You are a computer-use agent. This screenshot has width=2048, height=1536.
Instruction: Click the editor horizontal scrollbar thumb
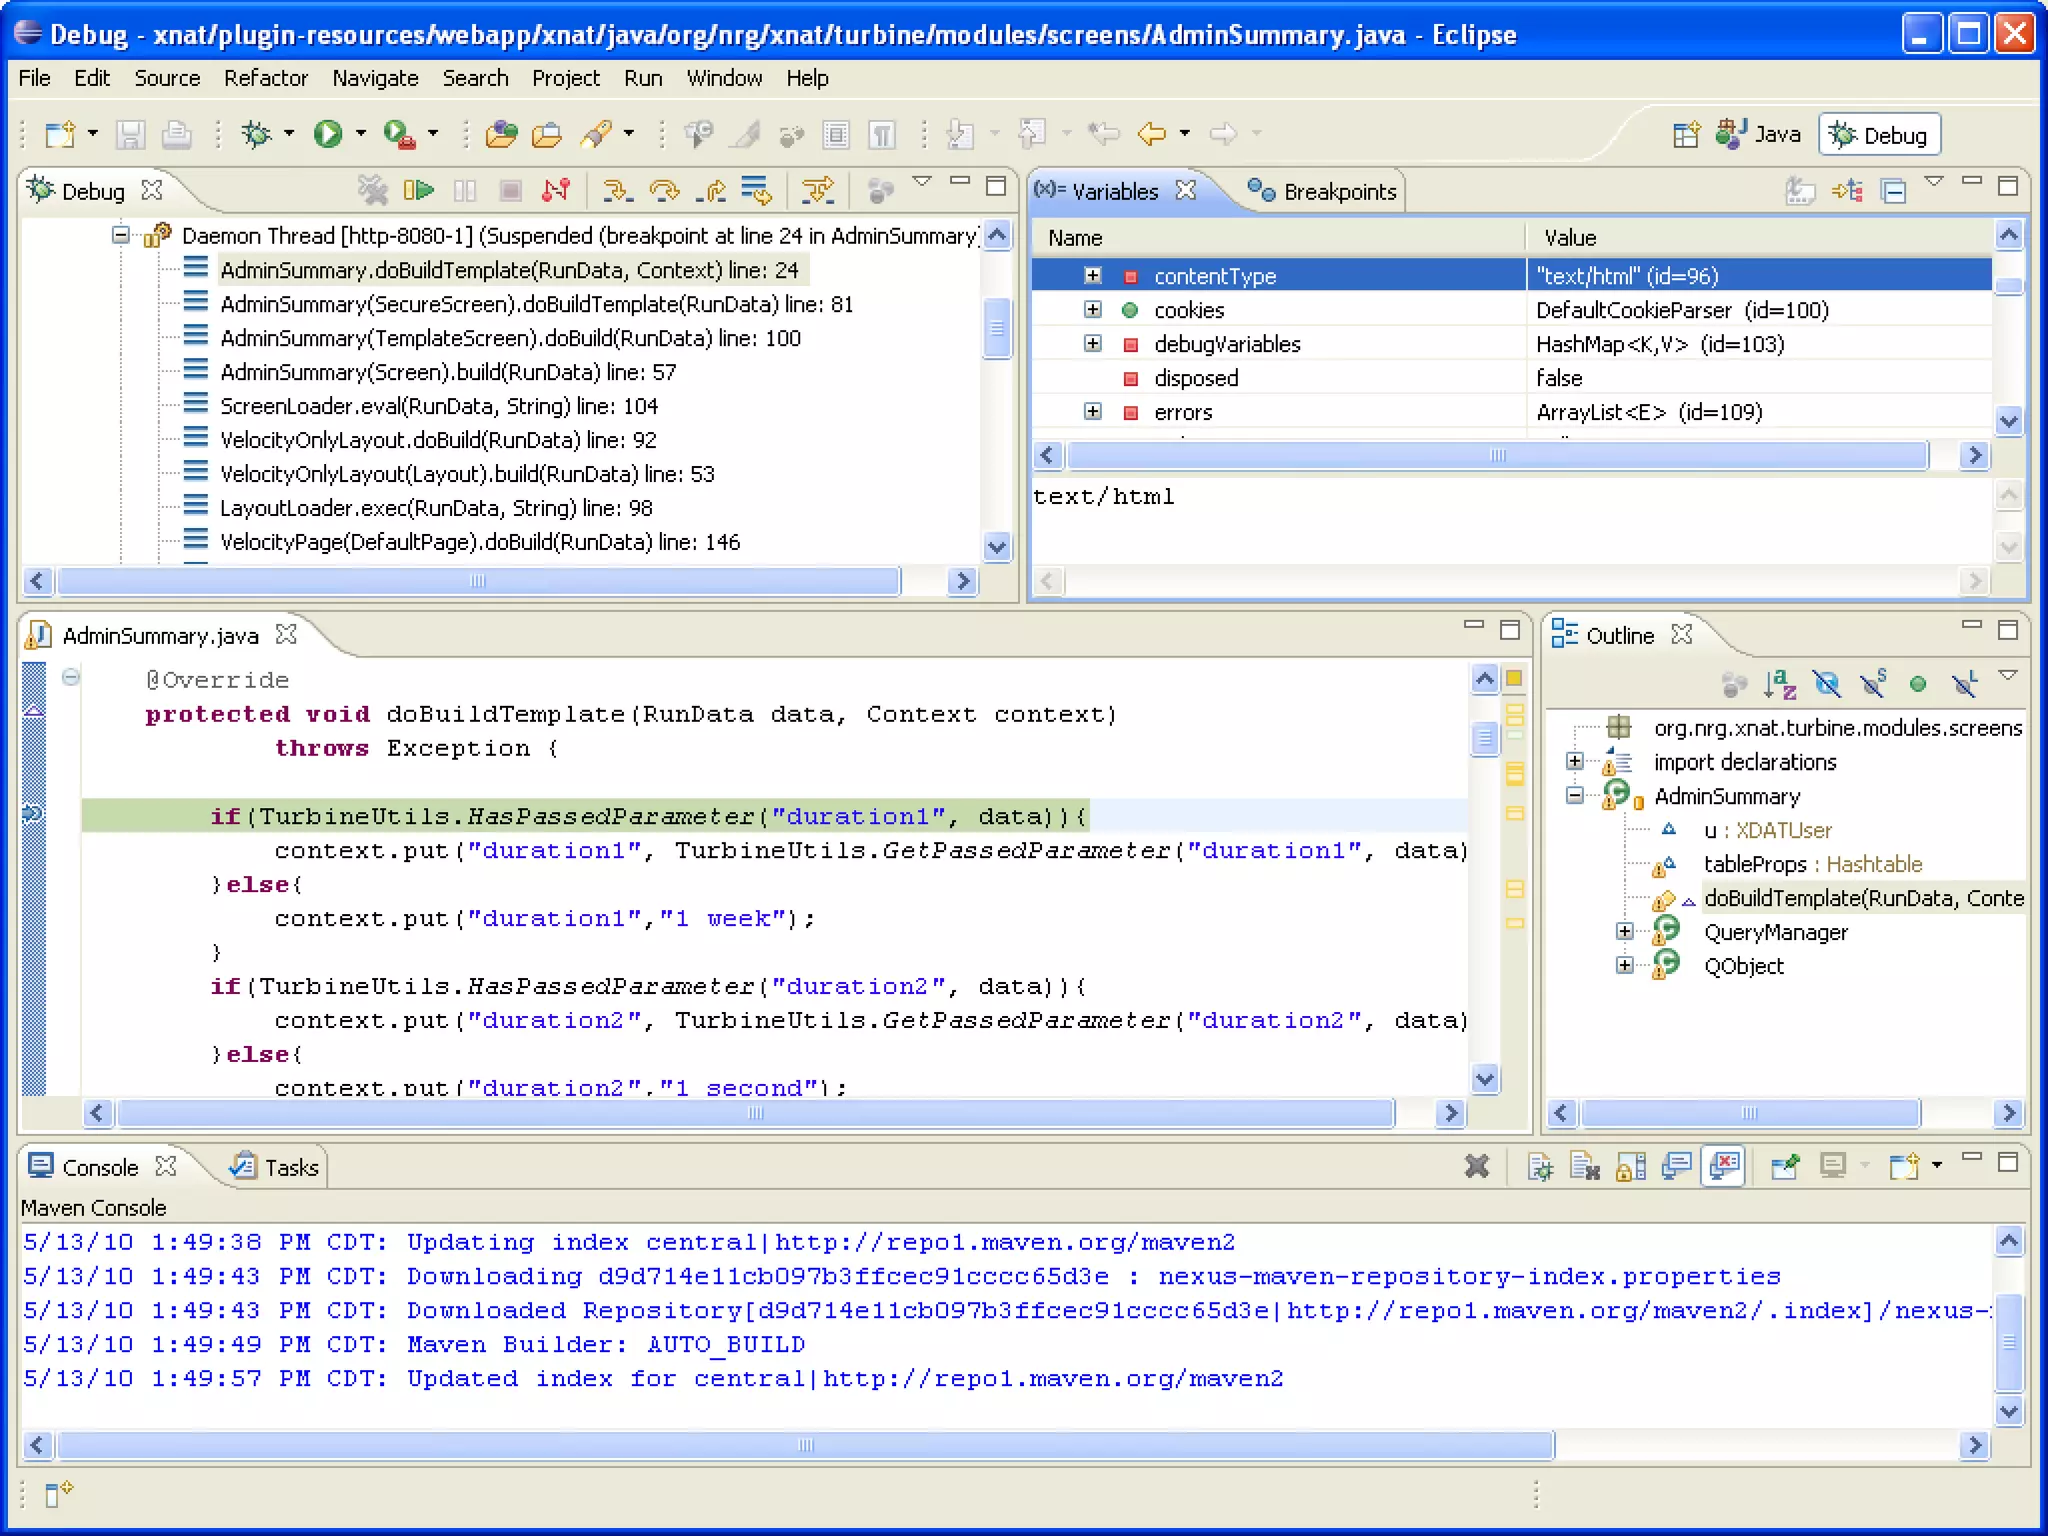click(756, 1113)
